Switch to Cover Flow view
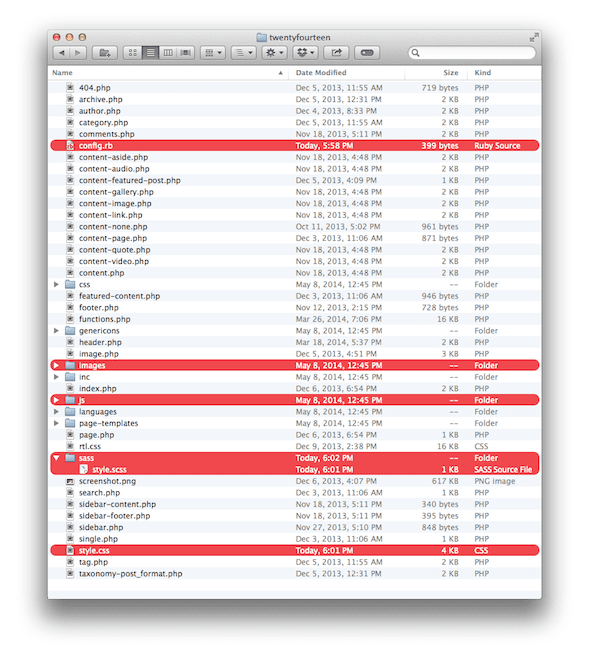Screen dimensions: 600x660 point(186,53)
